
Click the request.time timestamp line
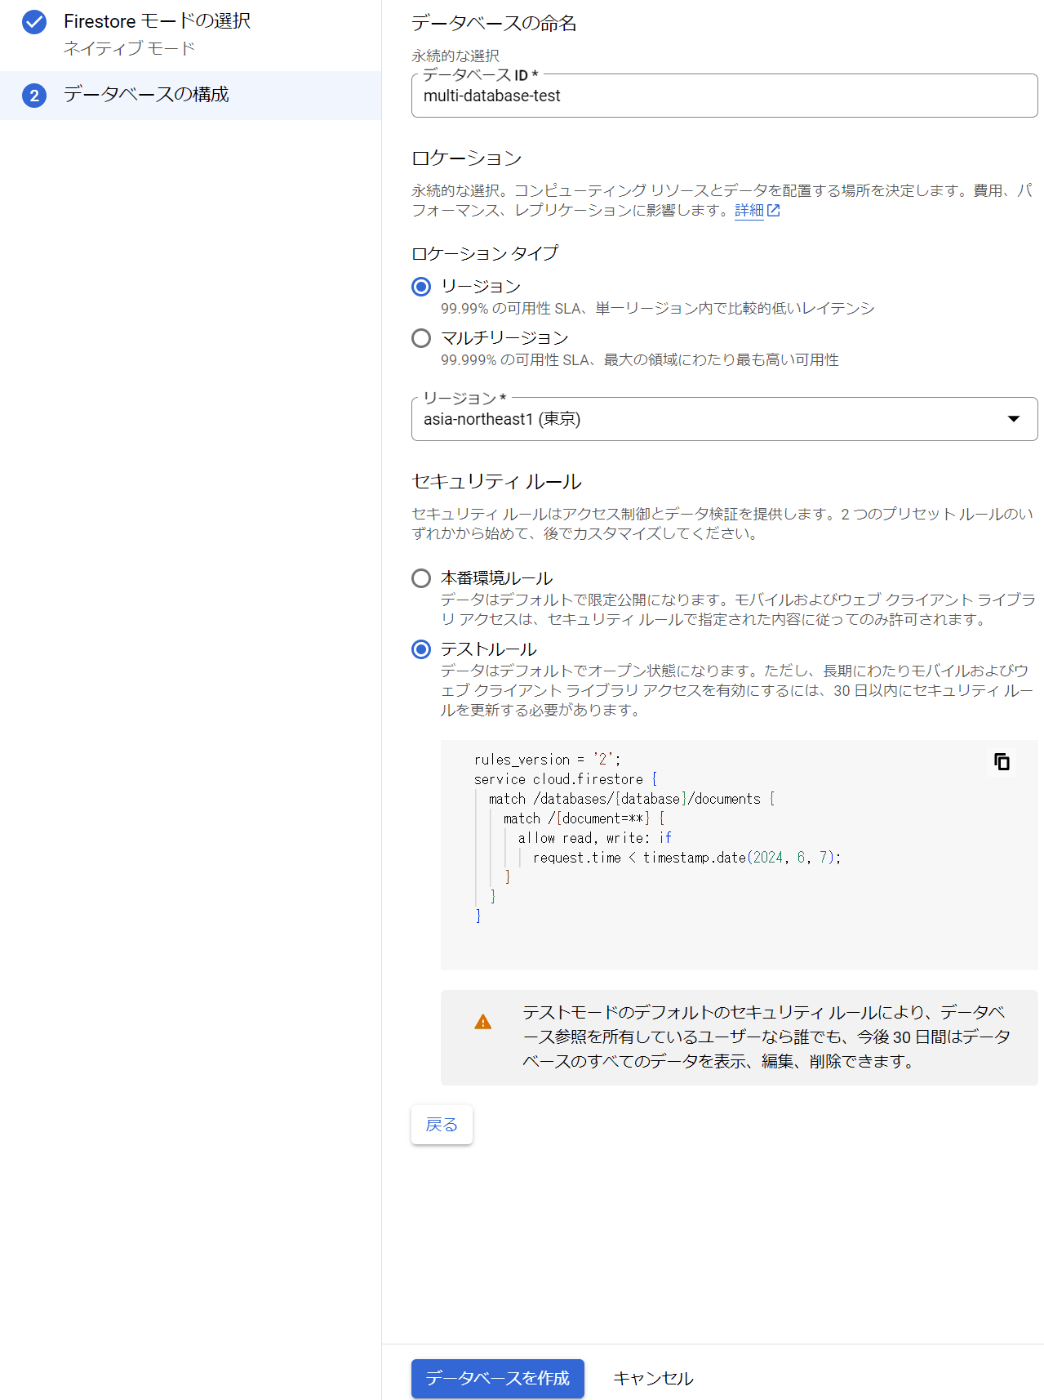[x=686, y=858]
